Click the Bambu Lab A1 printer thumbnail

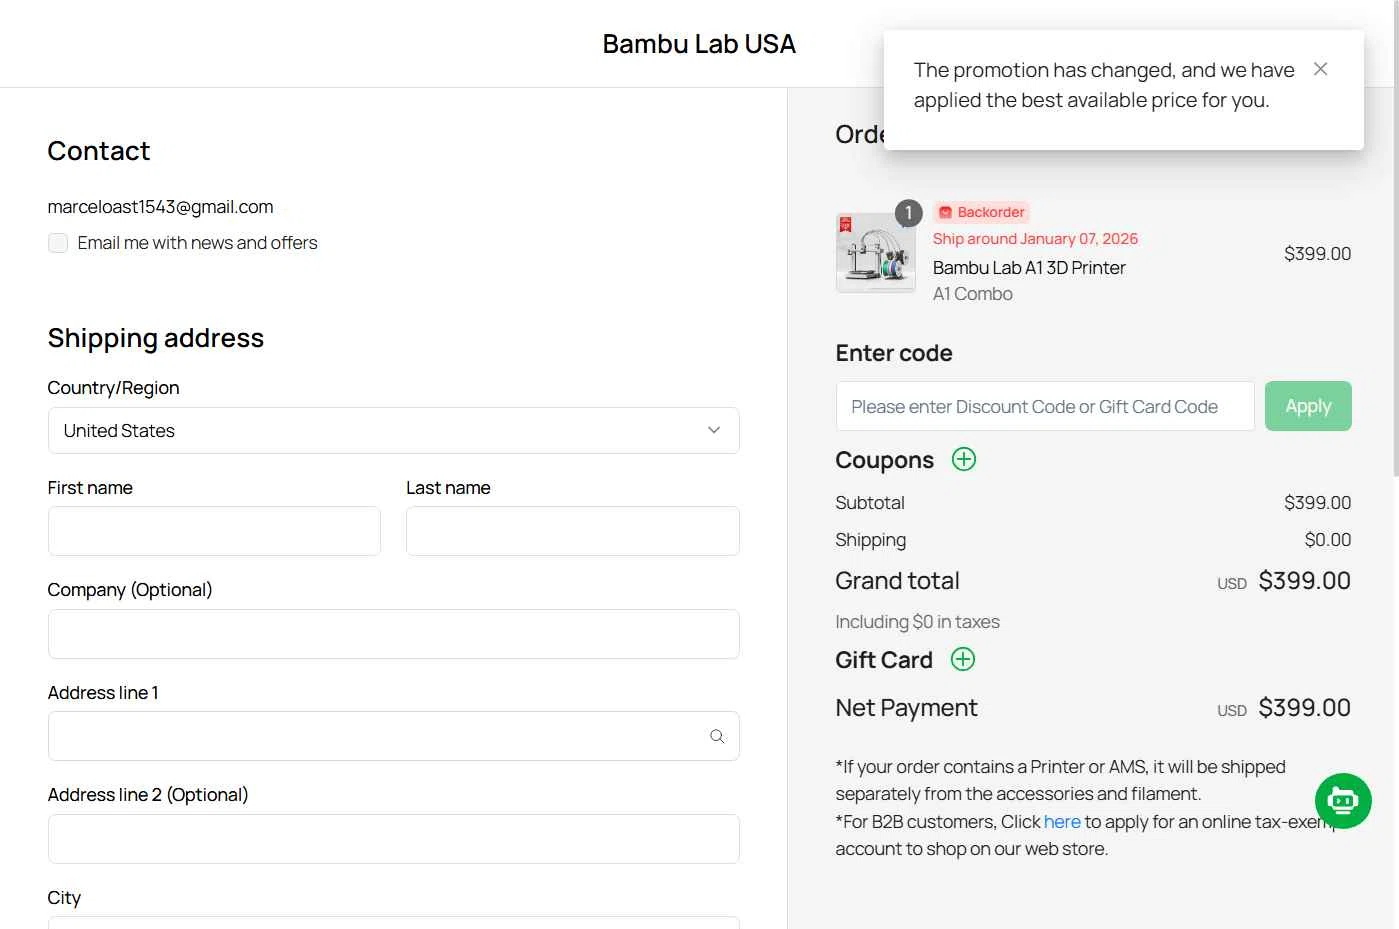coord(876,253)
